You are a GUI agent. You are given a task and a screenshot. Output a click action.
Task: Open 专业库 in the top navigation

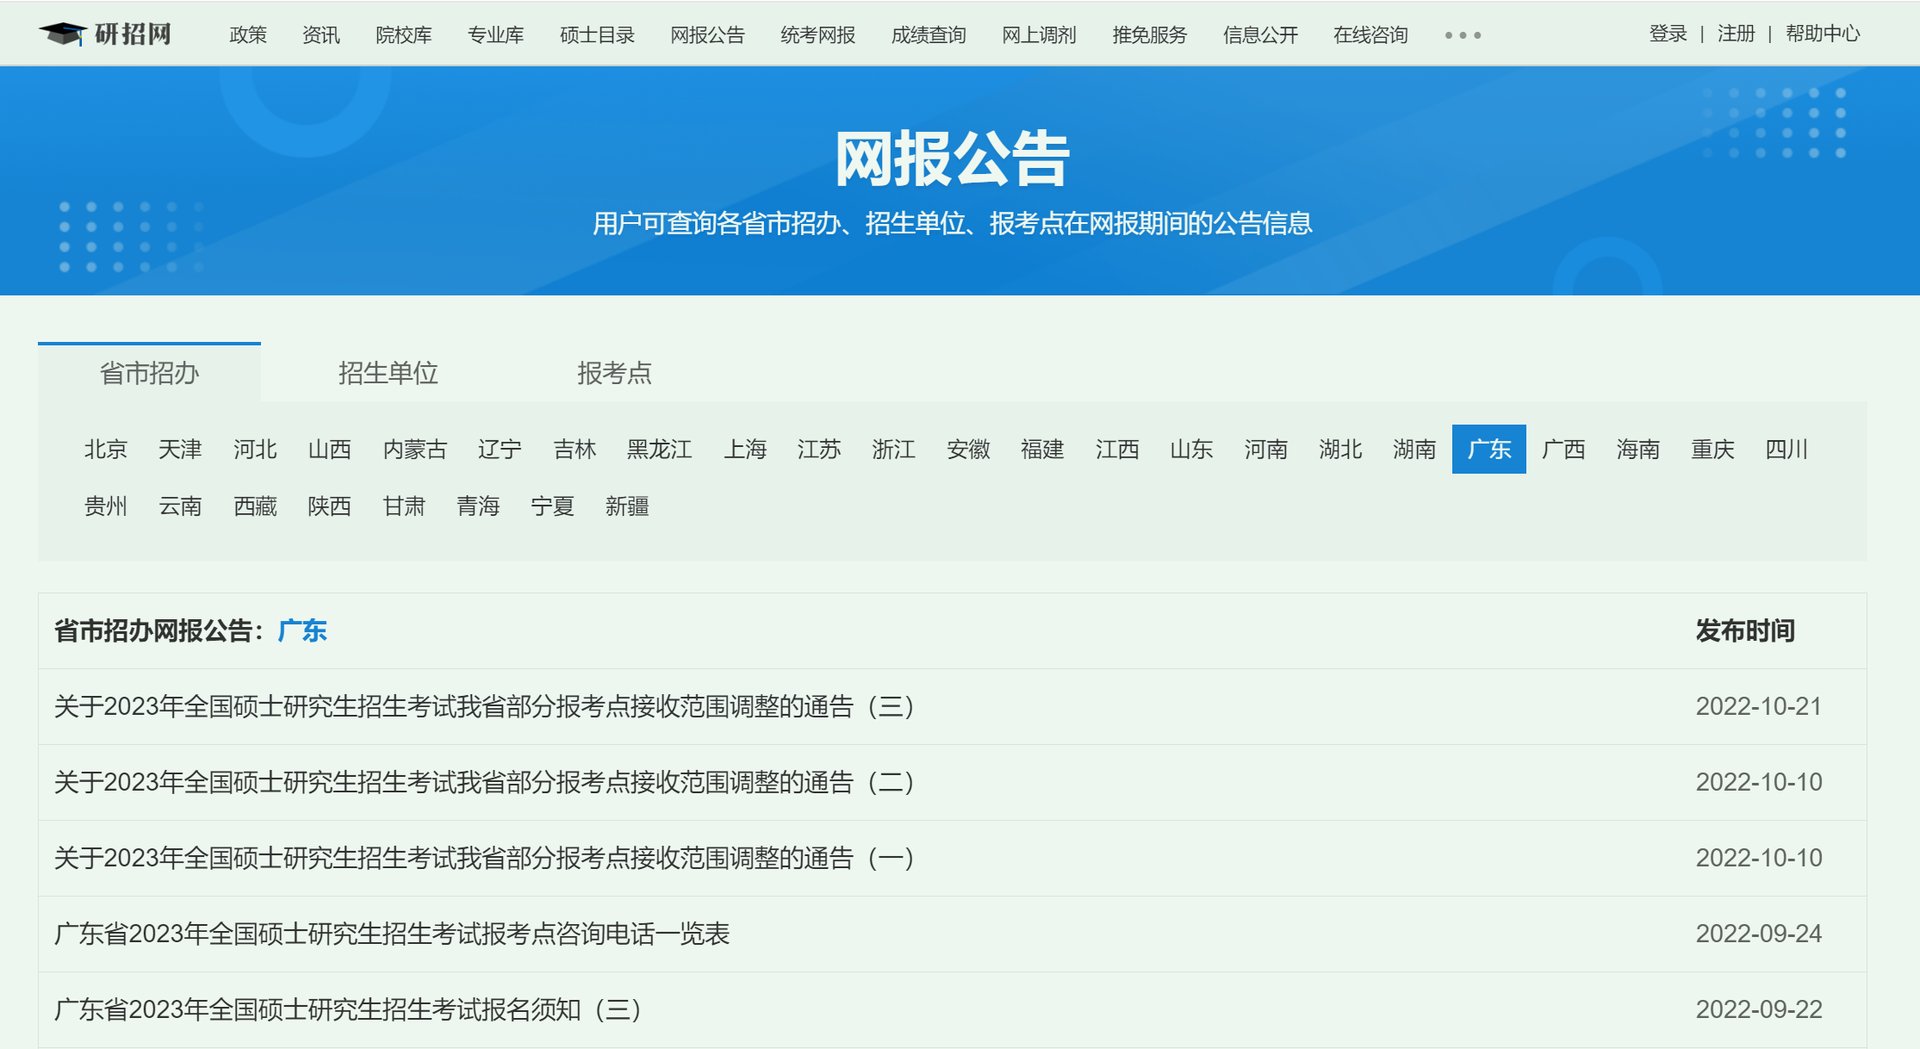click(x=495, y=35)
